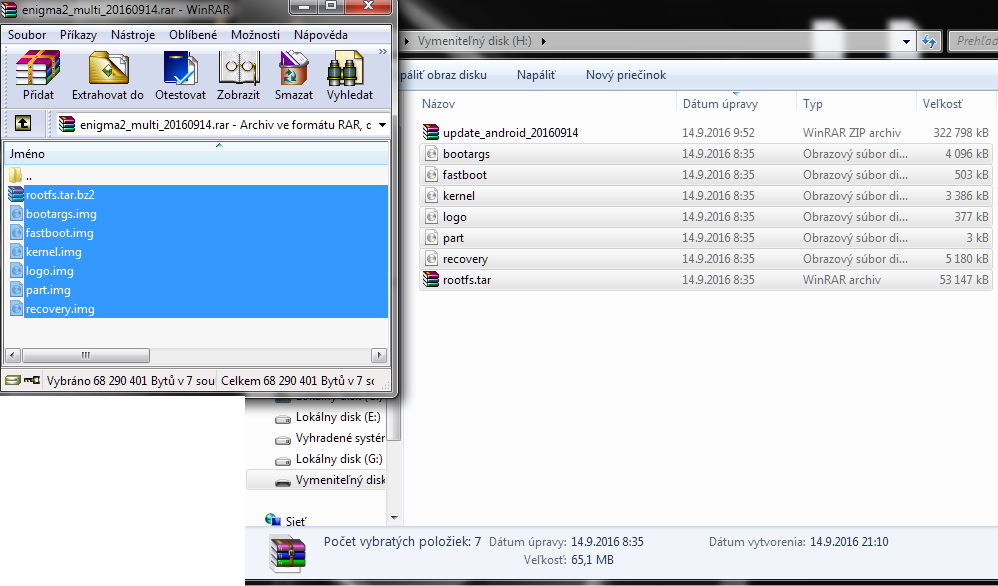Image resolution: width=998 pixels, height=586 pixels.
Task: Click the WinRAR horizontal scrollbar thumb
Action: tap(85, 355)
